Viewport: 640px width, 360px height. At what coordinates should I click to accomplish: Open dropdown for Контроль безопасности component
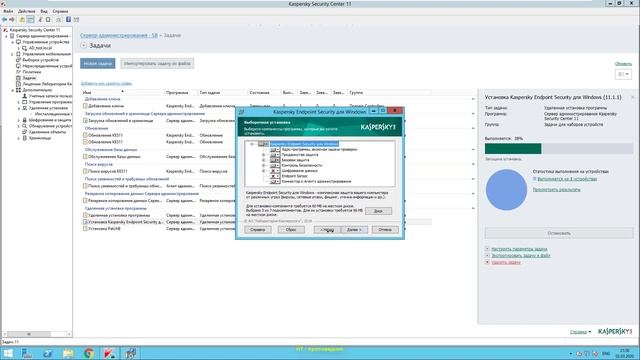point(275,165)
